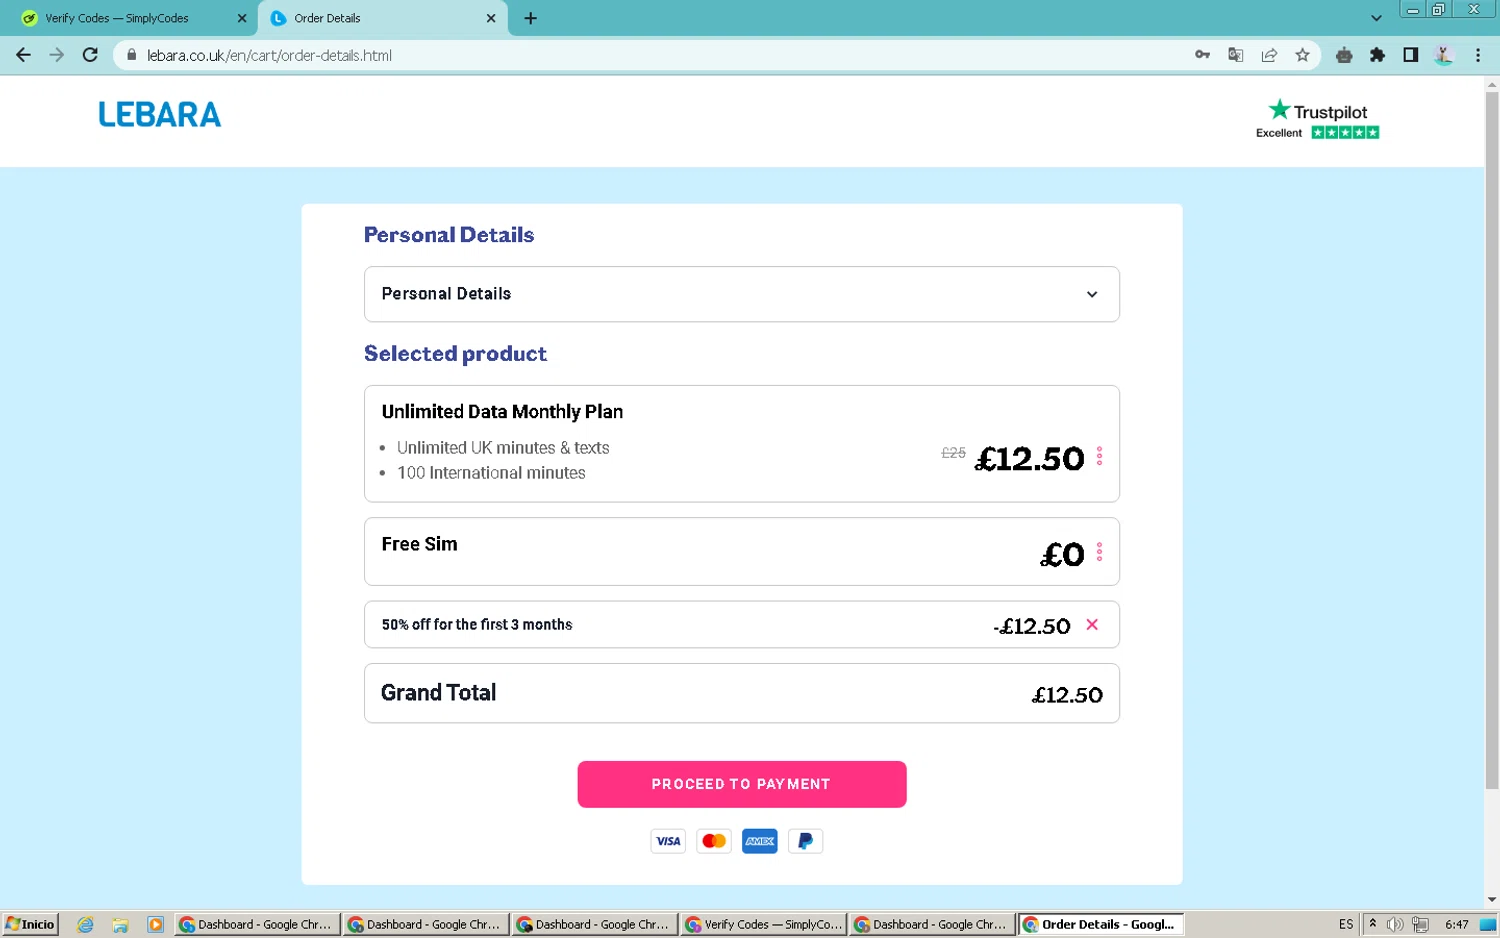
Task: Open a new browser tab
Action: 530,18
